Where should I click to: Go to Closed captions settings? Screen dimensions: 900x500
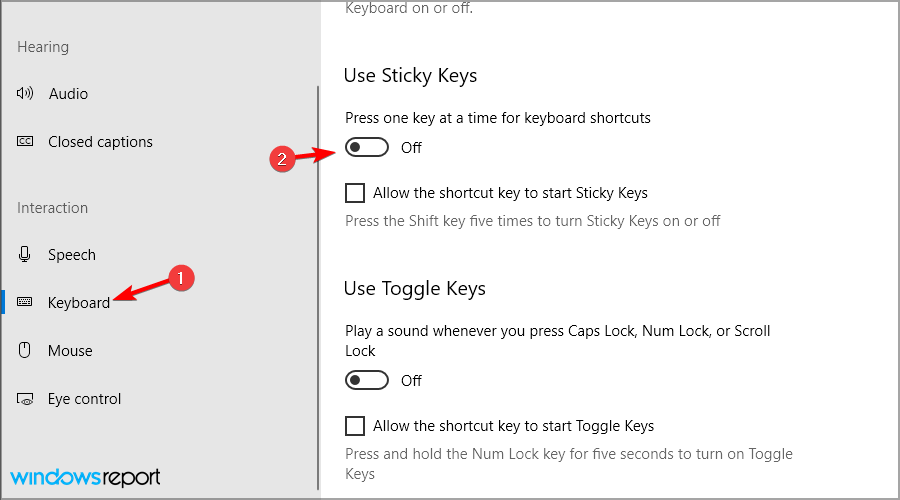[100, 142]
